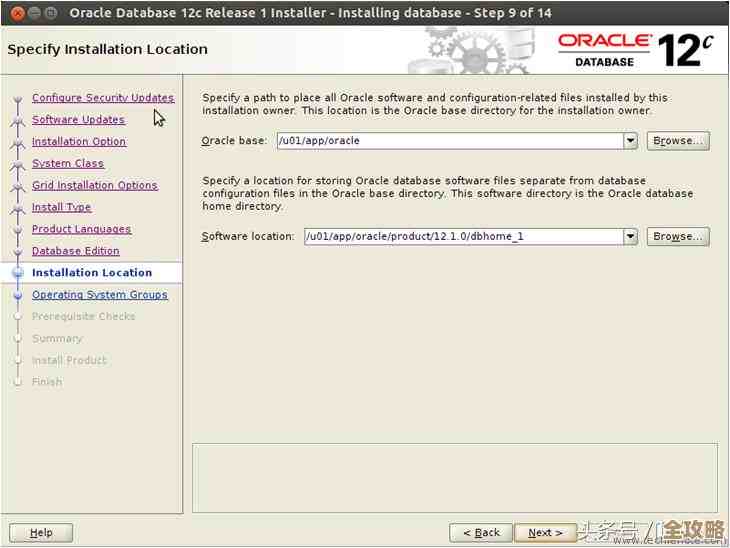Click the greyed Finish step label
The width and height of the screenshot is (730, 548).
pos(47,382)
